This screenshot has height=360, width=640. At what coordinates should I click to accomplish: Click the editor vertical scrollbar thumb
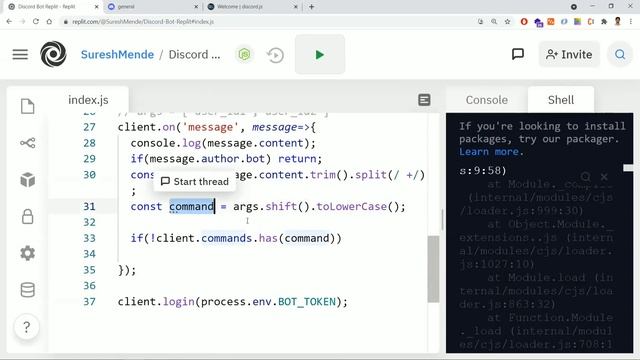(x=433, y=269)
